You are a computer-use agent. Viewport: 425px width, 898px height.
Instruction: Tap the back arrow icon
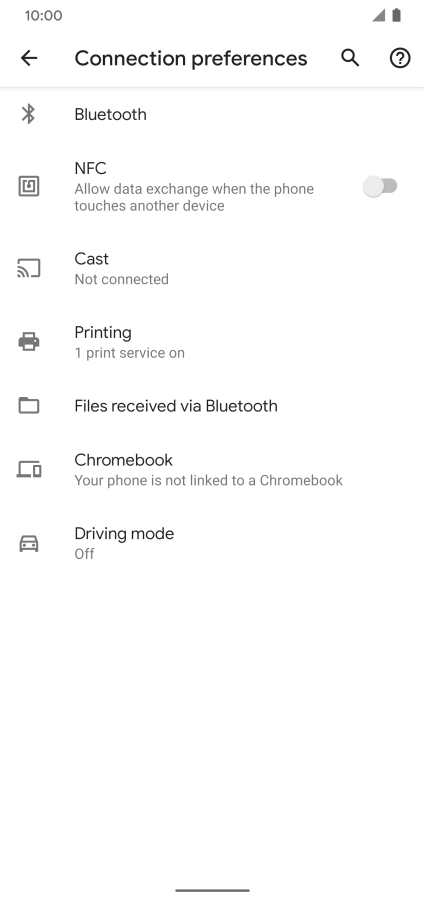coord(29,58)
